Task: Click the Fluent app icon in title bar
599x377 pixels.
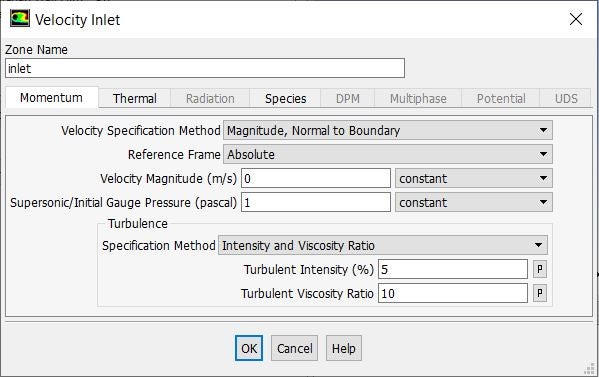Action: pos(20,19)
